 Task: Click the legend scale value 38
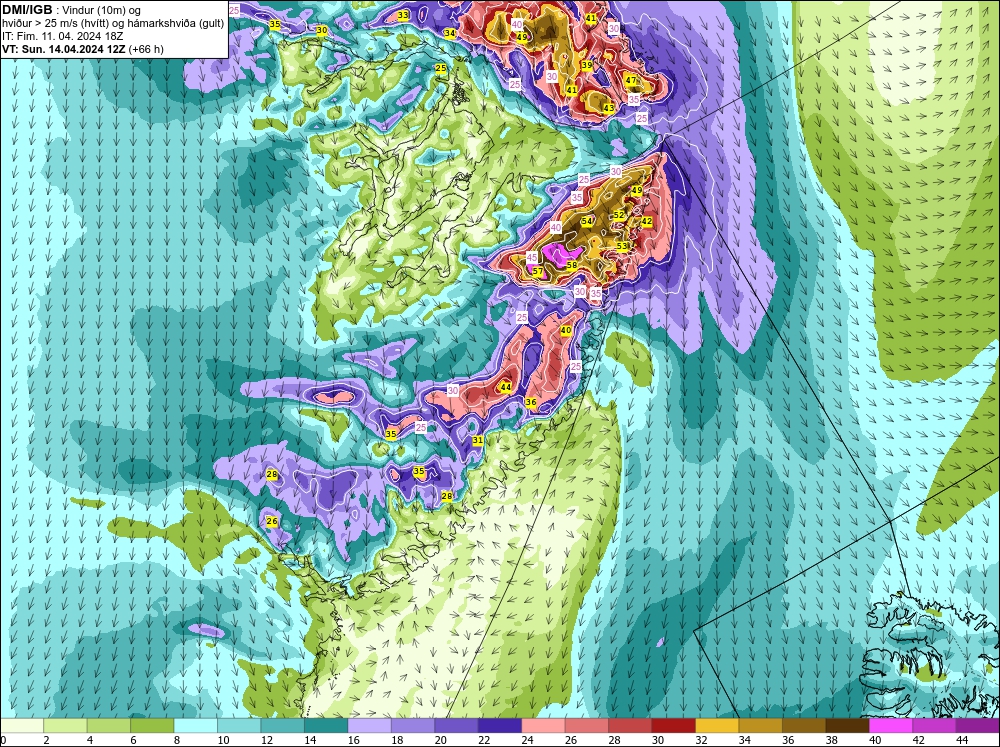click(830, 740)
